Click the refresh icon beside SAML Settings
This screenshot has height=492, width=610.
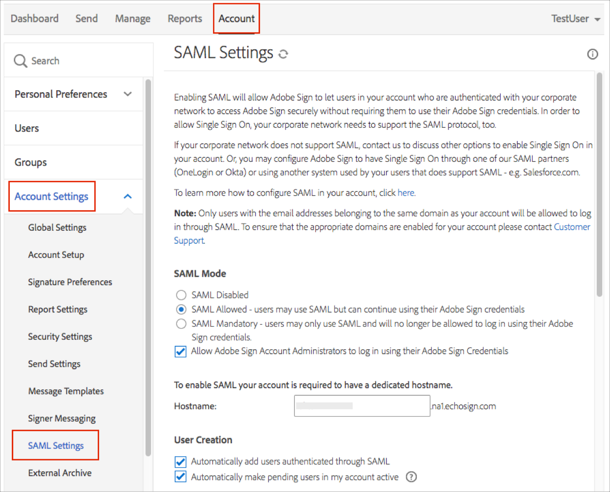point(285,54)
